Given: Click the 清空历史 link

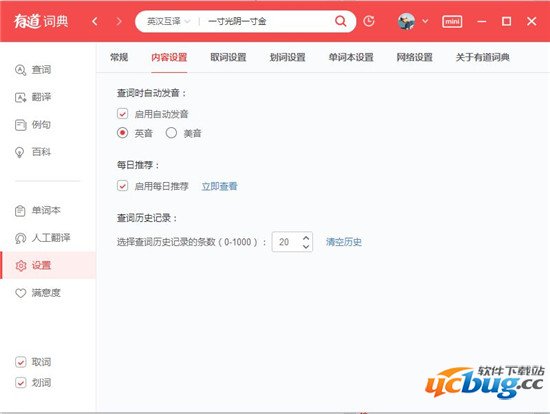Looking at the screenshot, I should click(344, 242).
